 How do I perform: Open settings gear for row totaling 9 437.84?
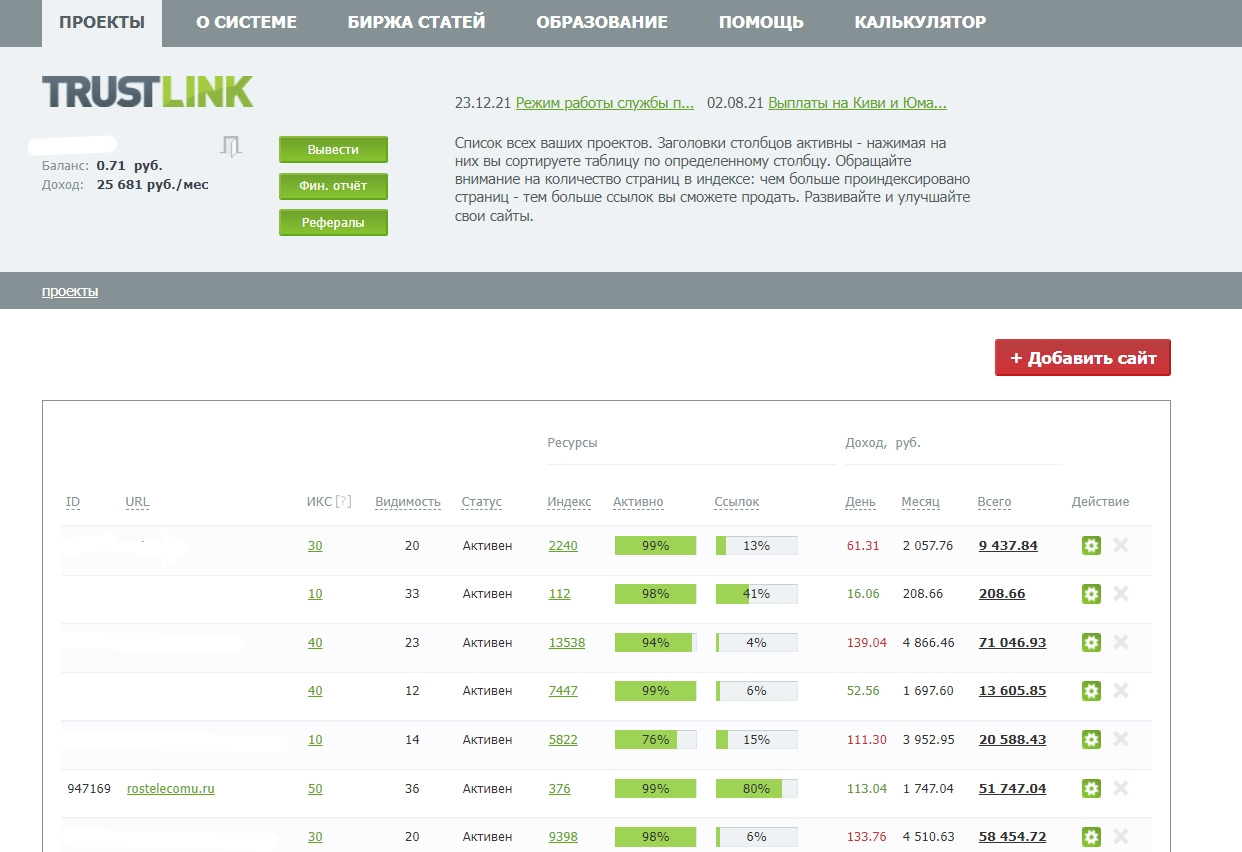tap(1091, 545)
